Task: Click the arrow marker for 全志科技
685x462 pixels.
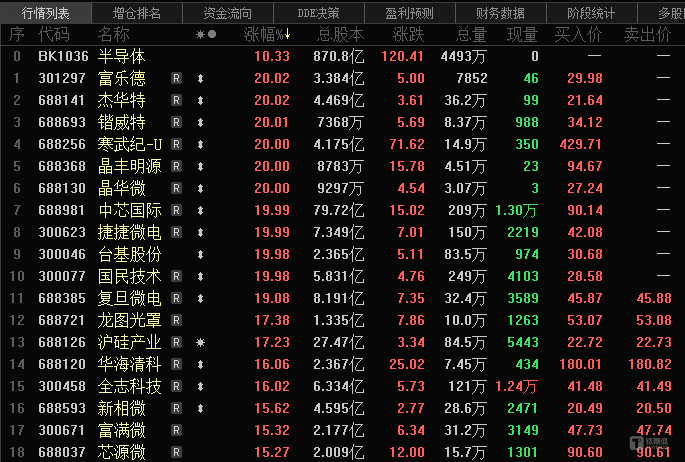Action: pyautogui.click(x=201, y=386)
